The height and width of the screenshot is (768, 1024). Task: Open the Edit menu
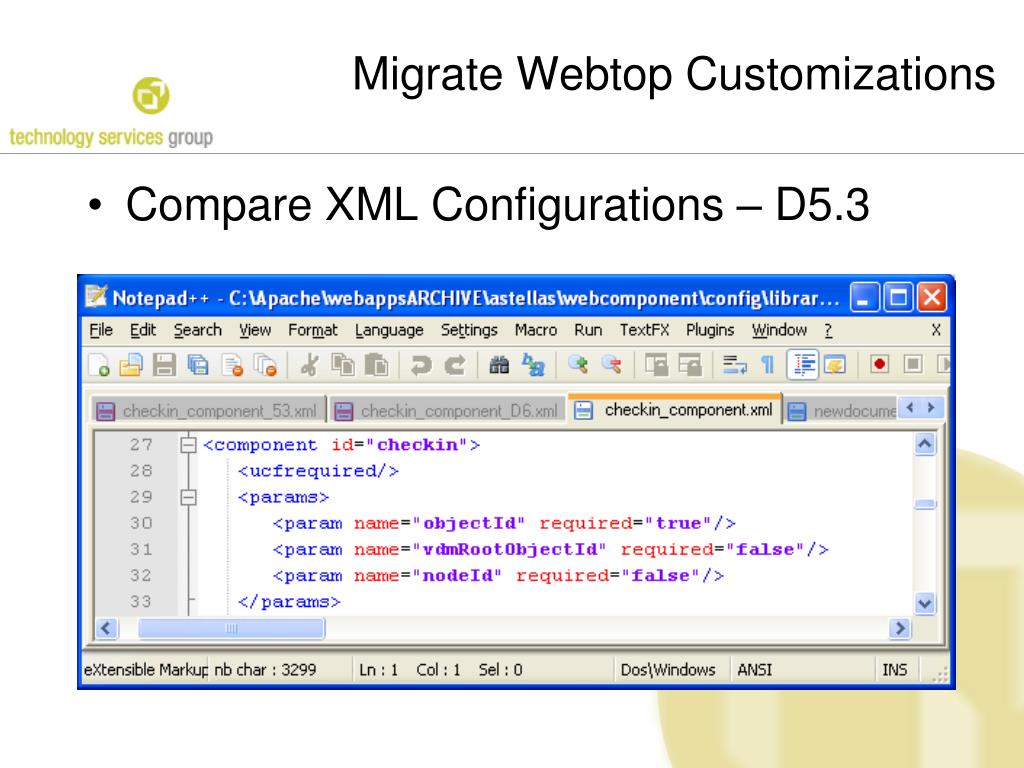[x=142, y=330]
